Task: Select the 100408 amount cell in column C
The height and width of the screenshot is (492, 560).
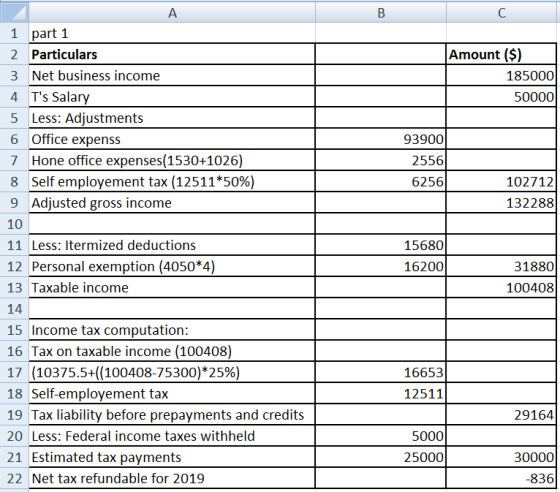Action: point(501,287)
